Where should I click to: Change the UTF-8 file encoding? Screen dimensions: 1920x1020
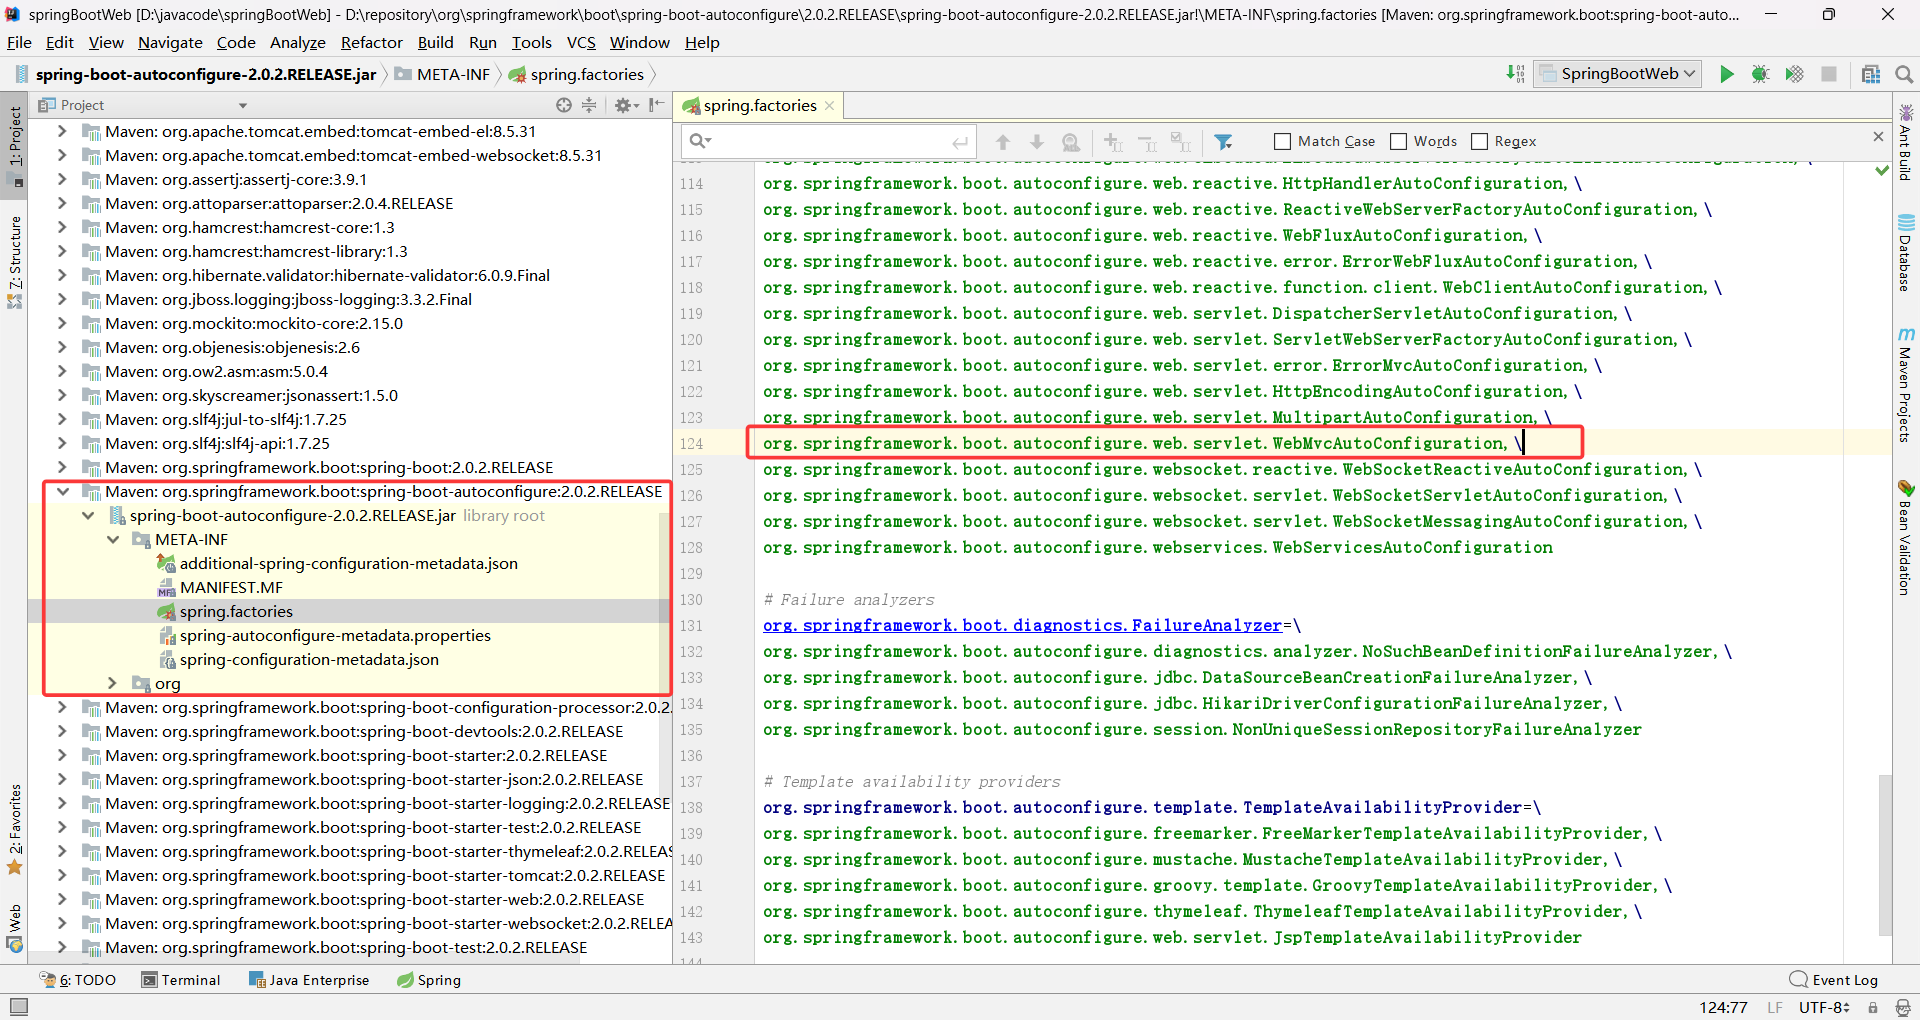coord(1824,1007)
